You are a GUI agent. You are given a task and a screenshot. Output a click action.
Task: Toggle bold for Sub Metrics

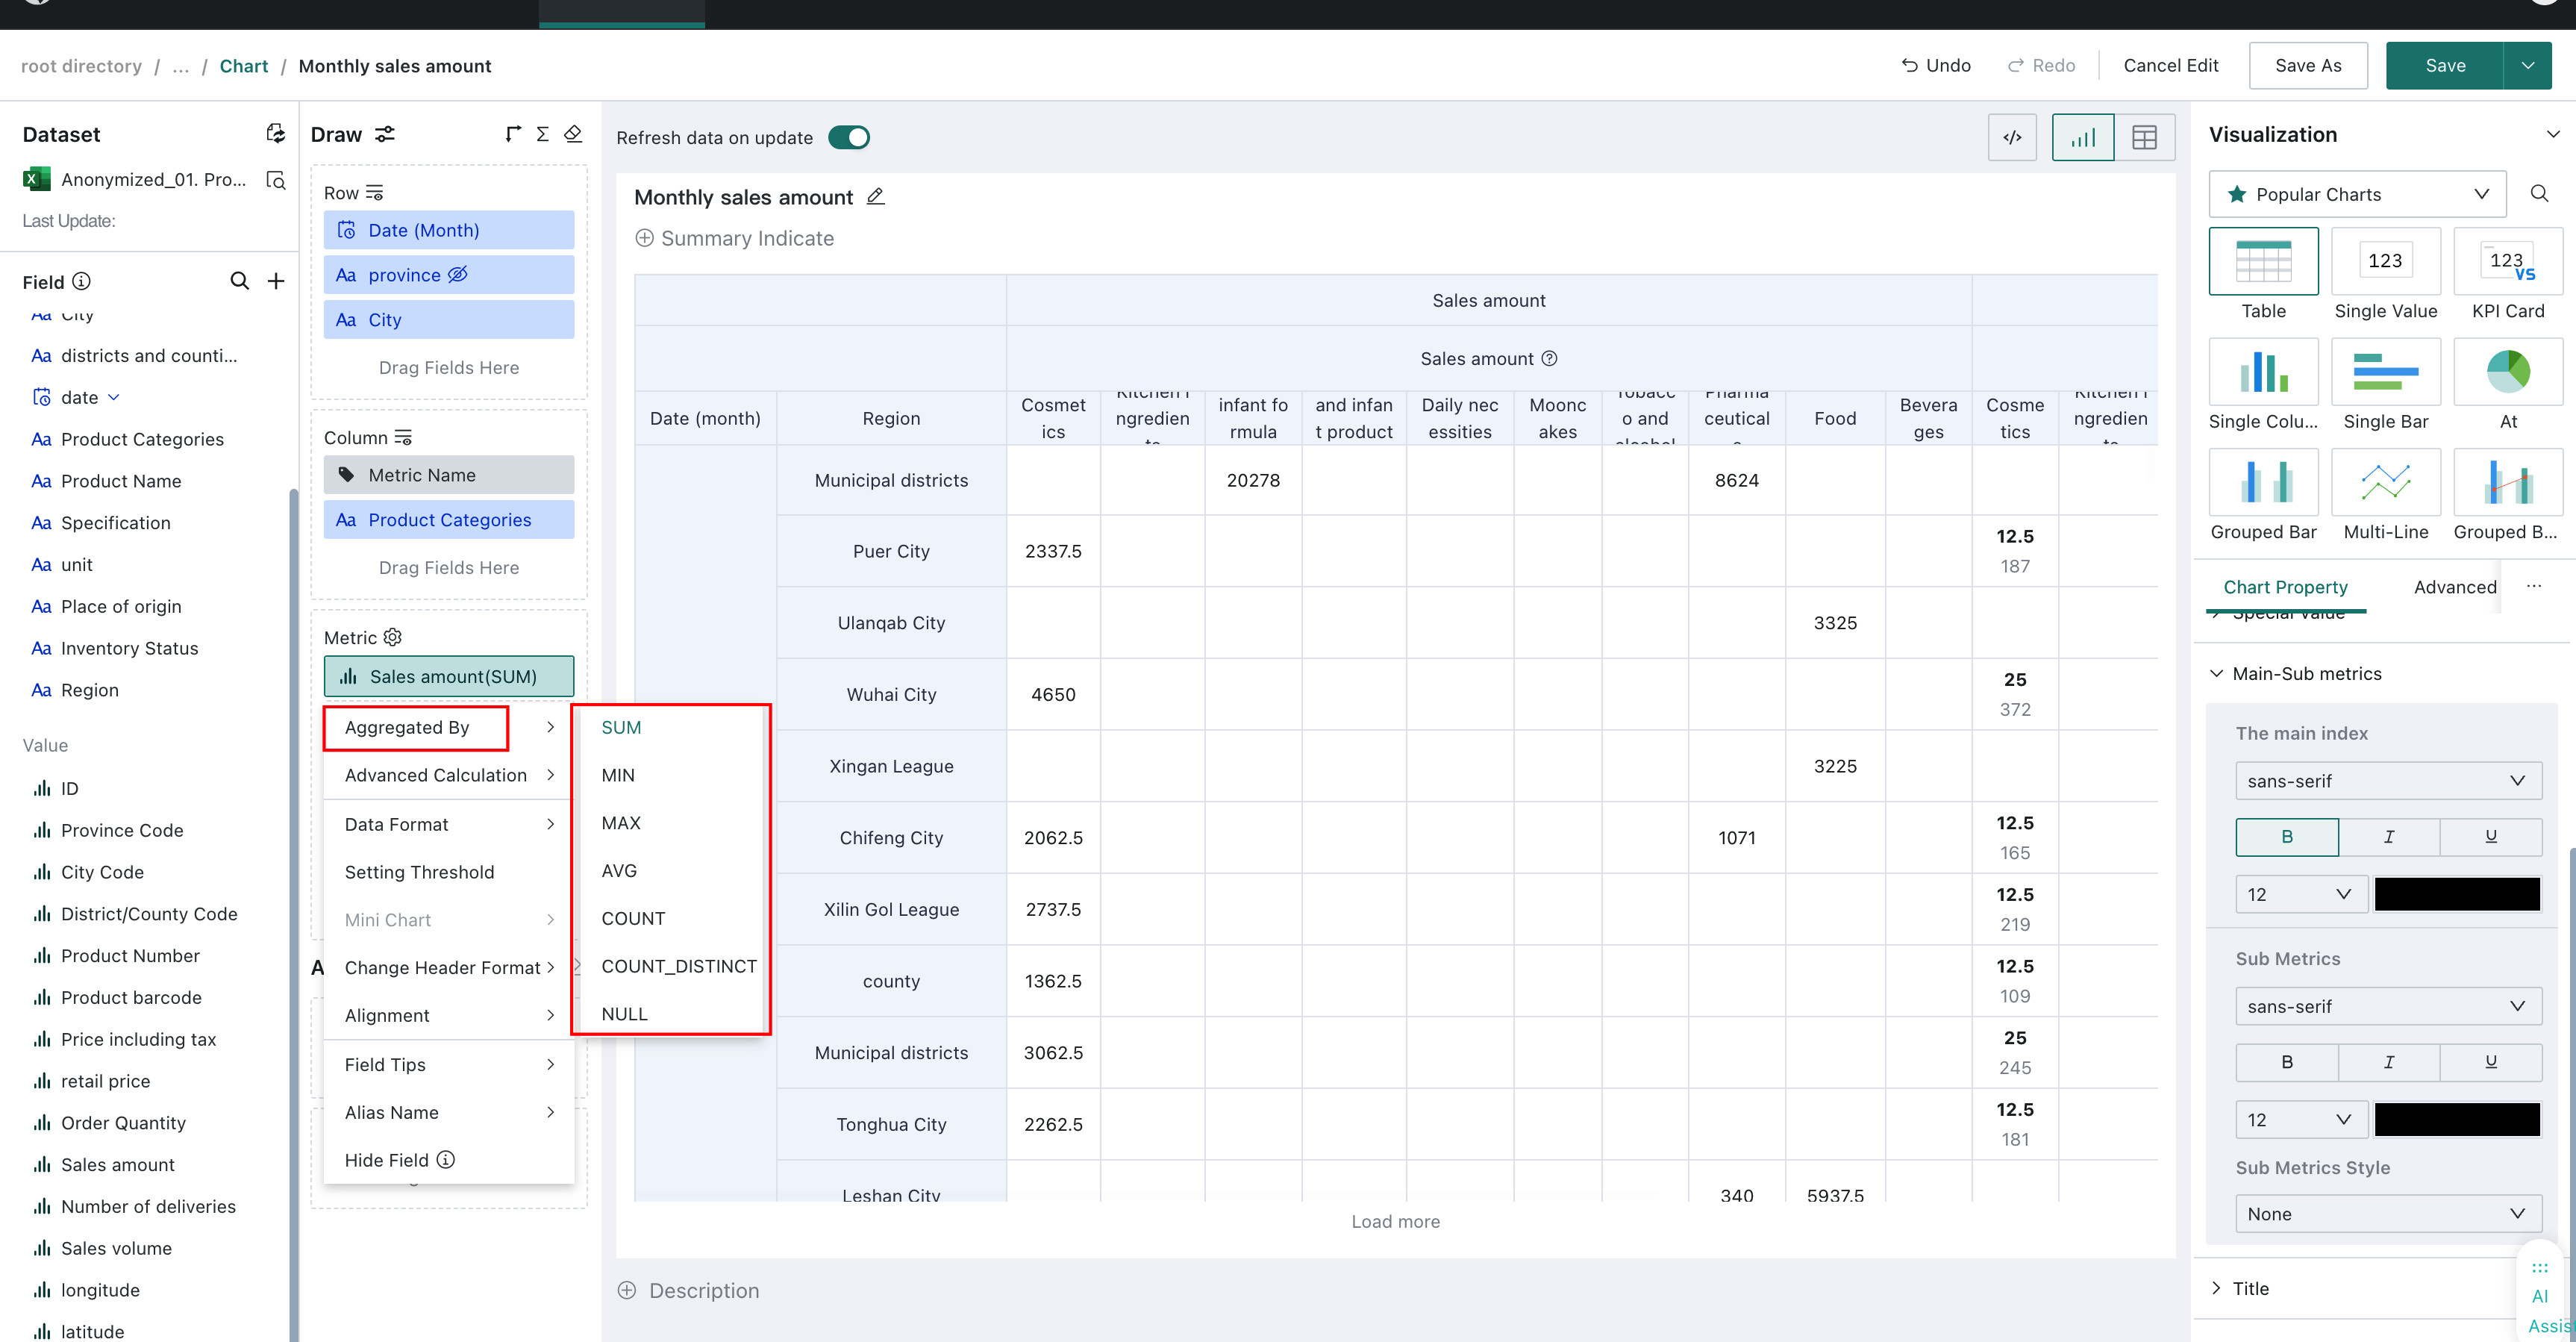[2287, 1062]
